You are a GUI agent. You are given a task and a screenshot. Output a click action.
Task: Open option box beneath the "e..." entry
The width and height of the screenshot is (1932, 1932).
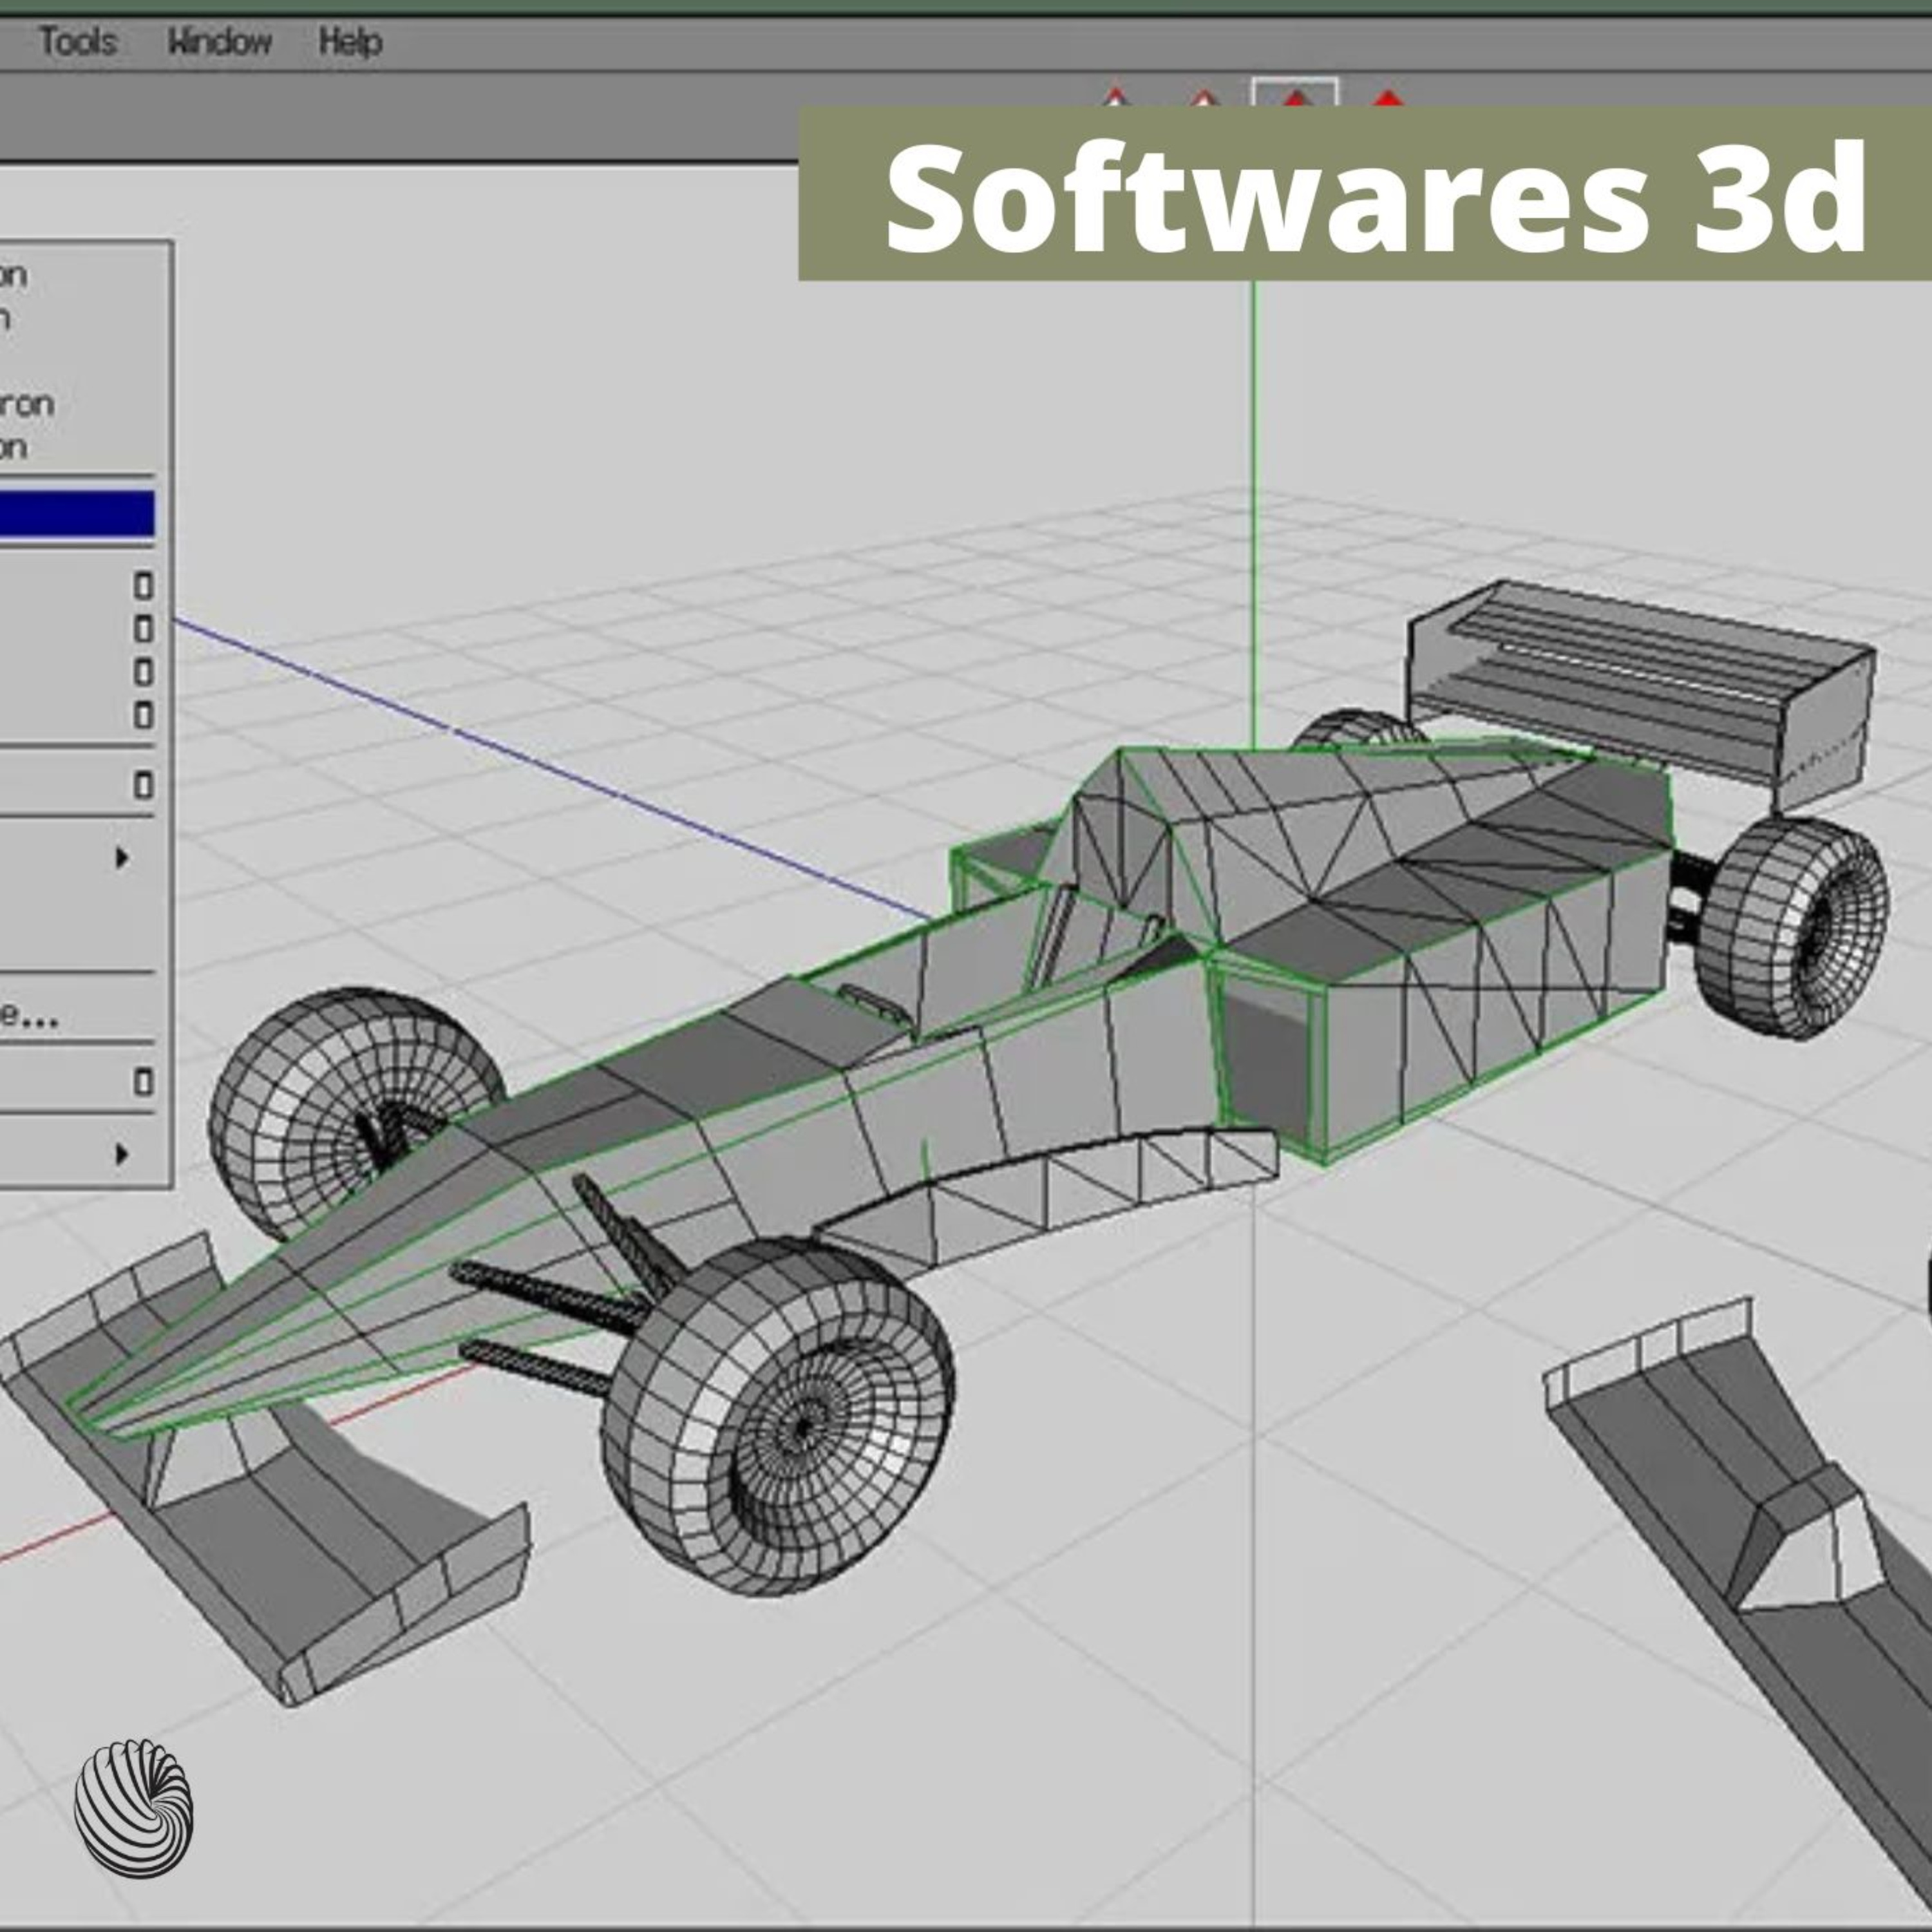(143, 1082)
